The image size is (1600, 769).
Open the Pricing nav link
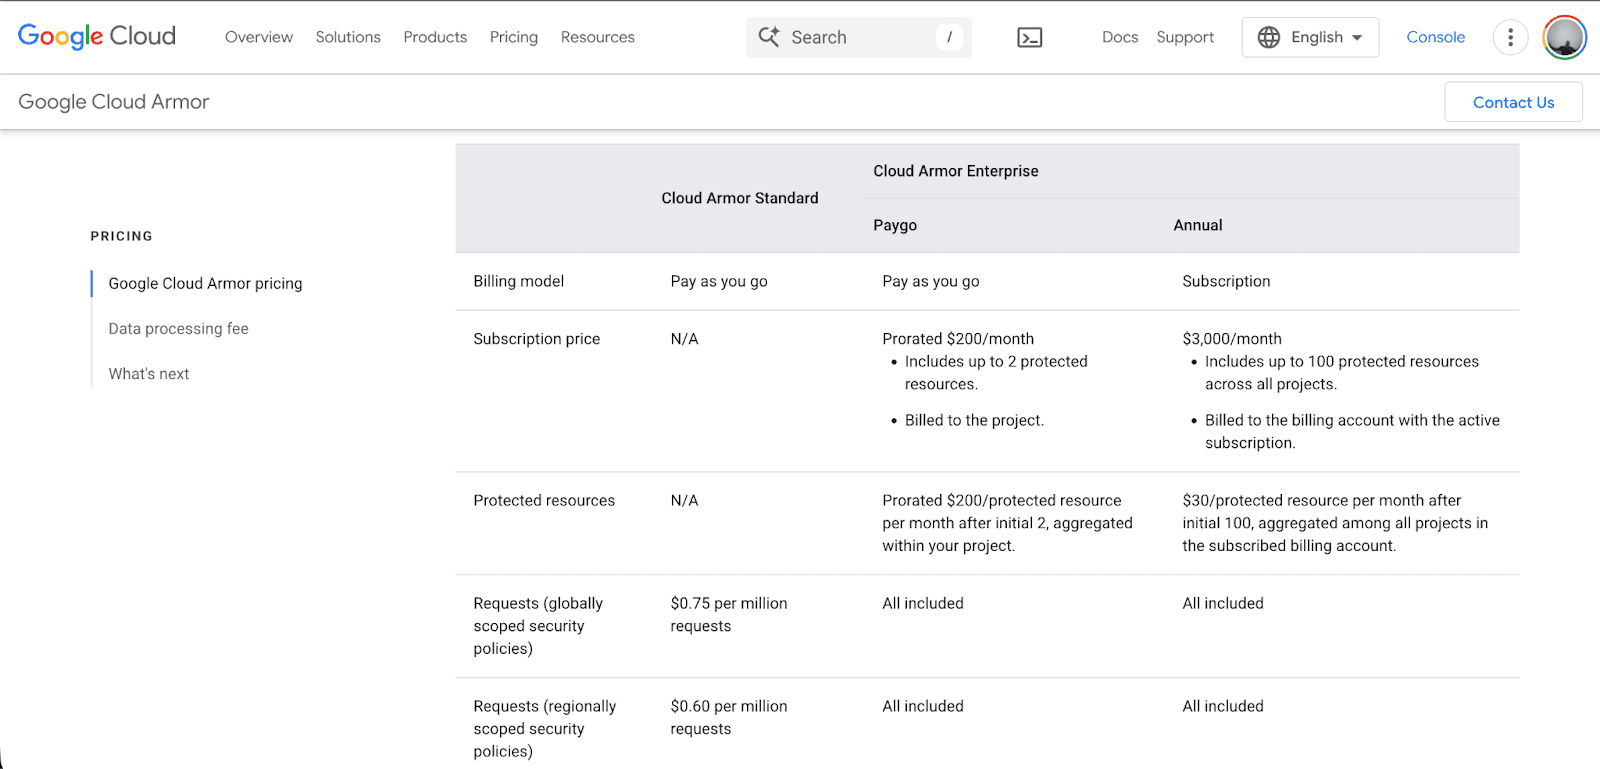[514, 37]
